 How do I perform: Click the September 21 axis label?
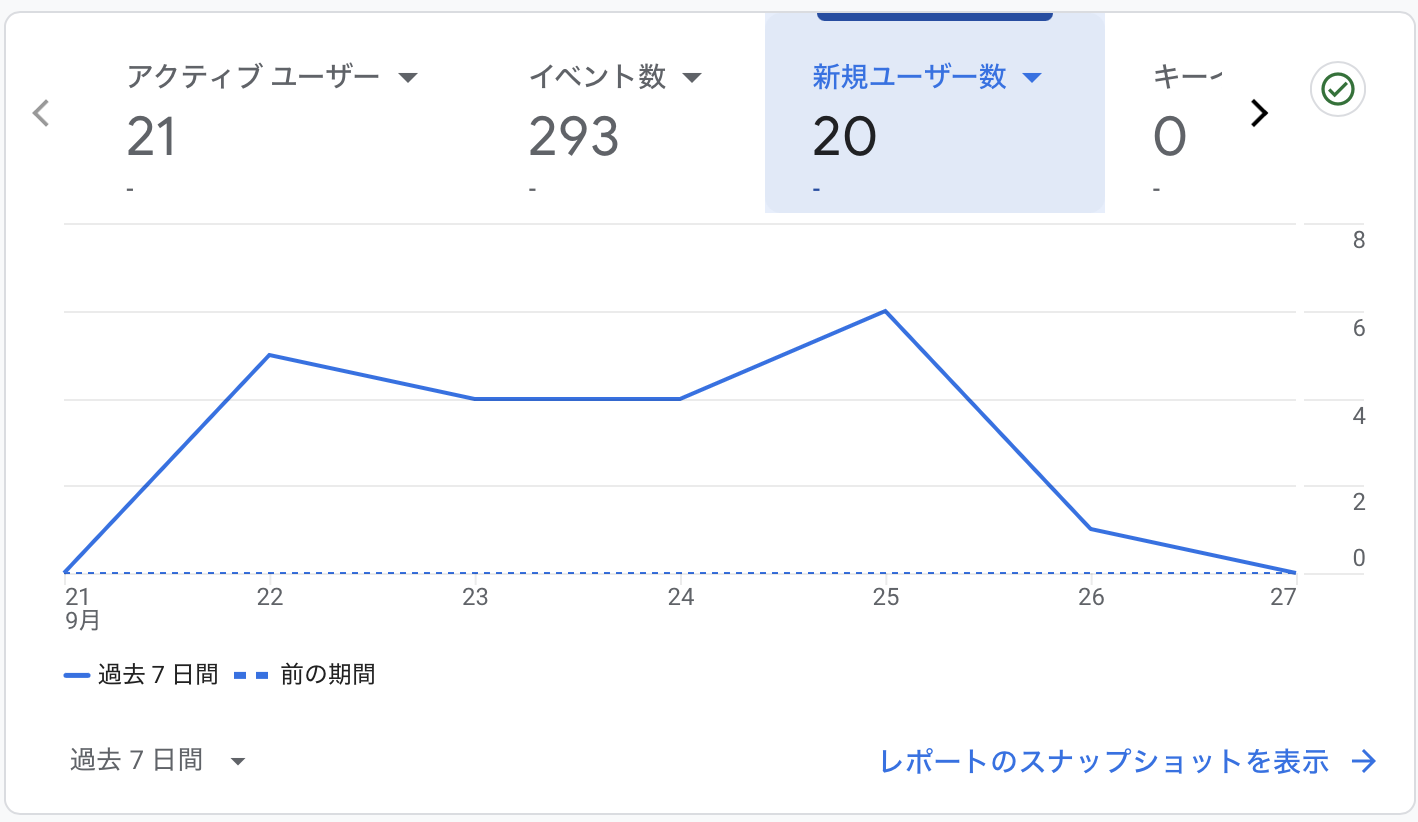[x=77, y=597]
